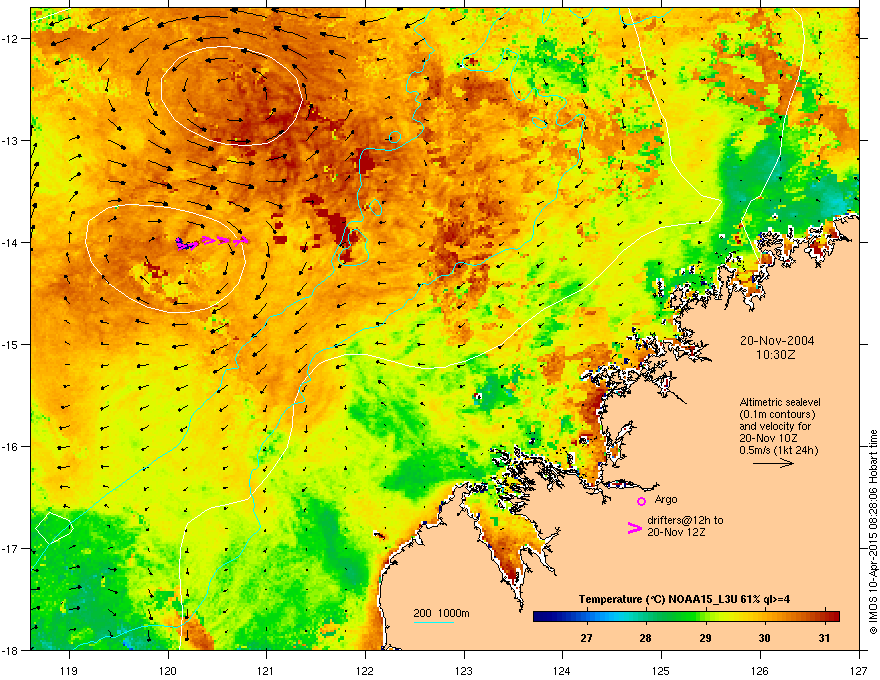Click the 'drifters@12h to' legend label
Image resolution: width=880 pixels, height=680 pixels.
(x=685, y=521)
